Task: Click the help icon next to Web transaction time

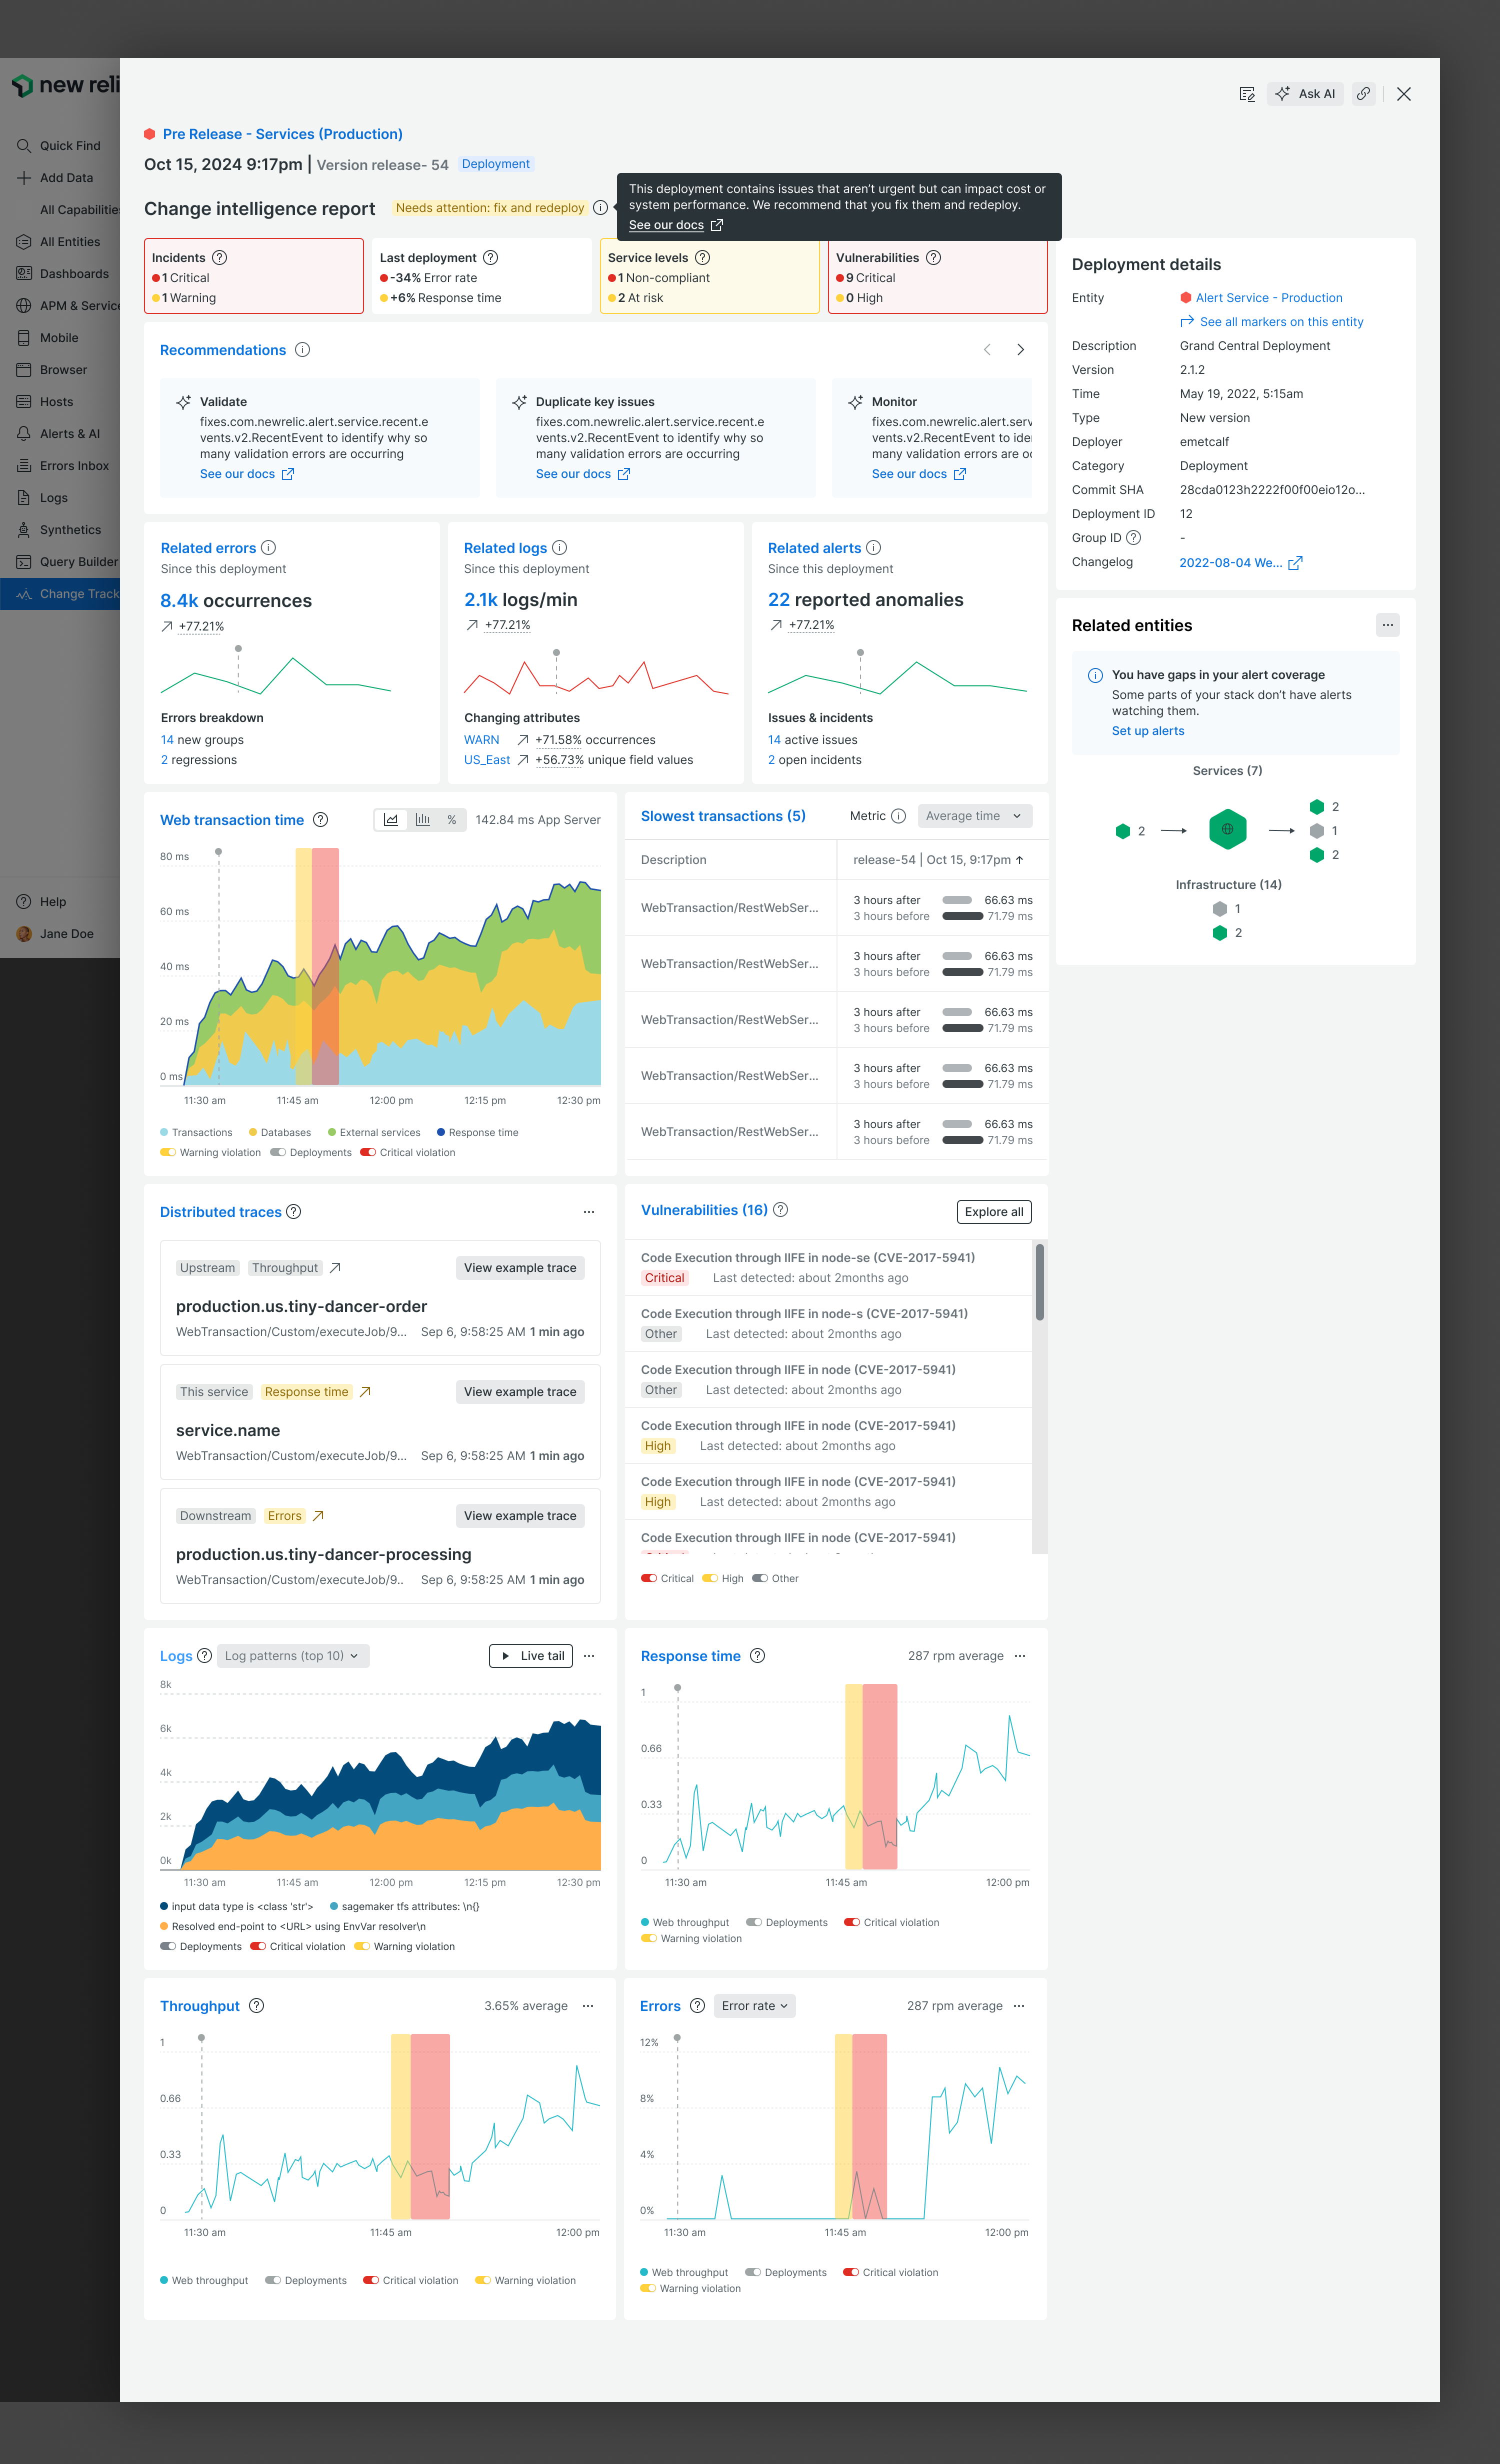Action: [320, 820]
